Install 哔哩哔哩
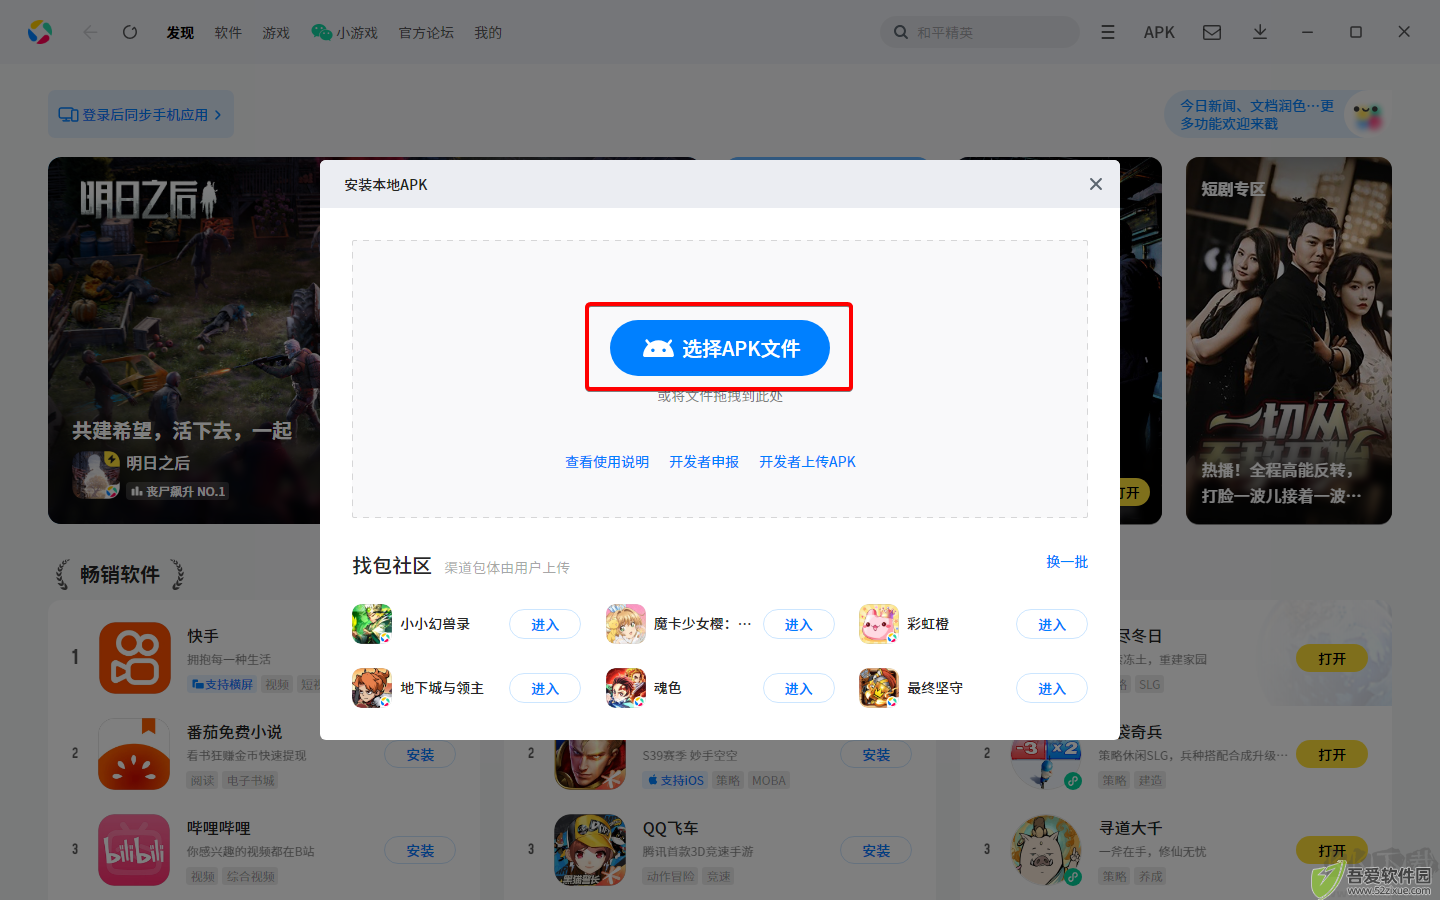The height and width of the screenshot is (900, 1440). (420, 851)
